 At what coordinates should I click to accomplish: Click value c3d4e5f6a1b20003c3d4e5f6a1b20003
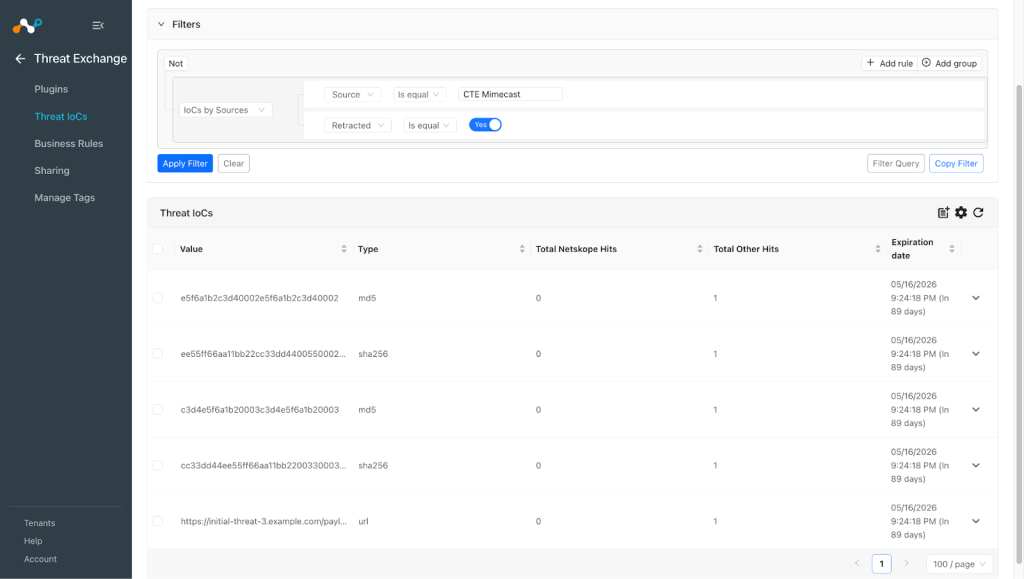[260, 409]
